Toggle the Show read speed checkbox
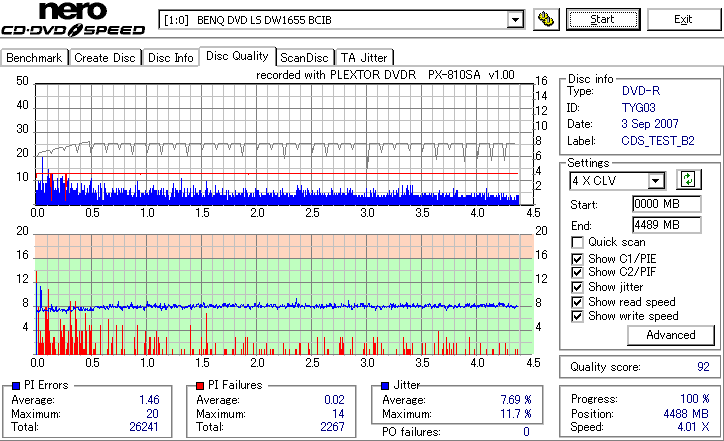Viewport: 724px width, 441px height. (x=577, y=302)
